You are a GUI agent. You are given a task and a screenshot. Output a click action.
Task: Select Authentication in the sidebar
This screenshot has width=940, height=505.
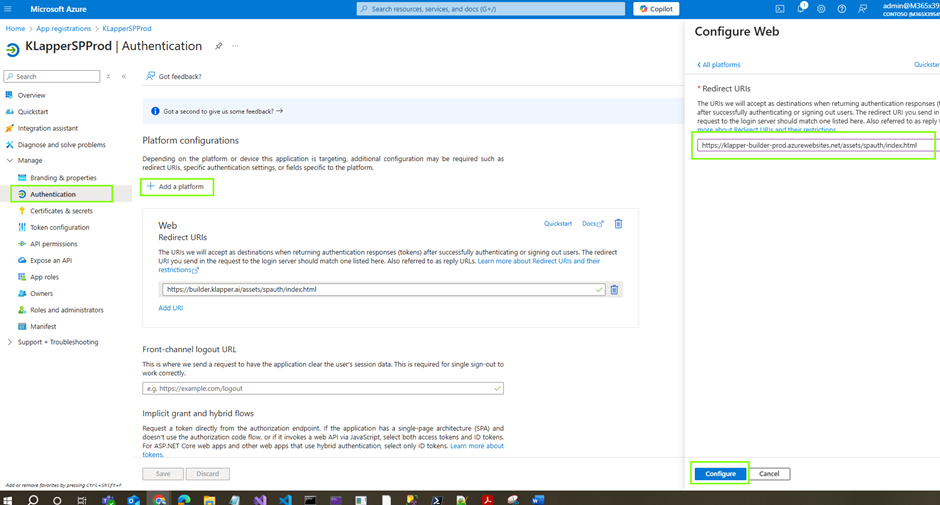[53, 194]
